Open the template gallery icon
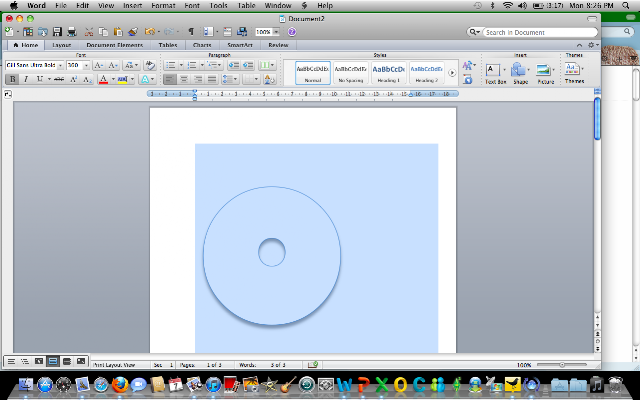 pyautogui.click(x=28, y=32)
